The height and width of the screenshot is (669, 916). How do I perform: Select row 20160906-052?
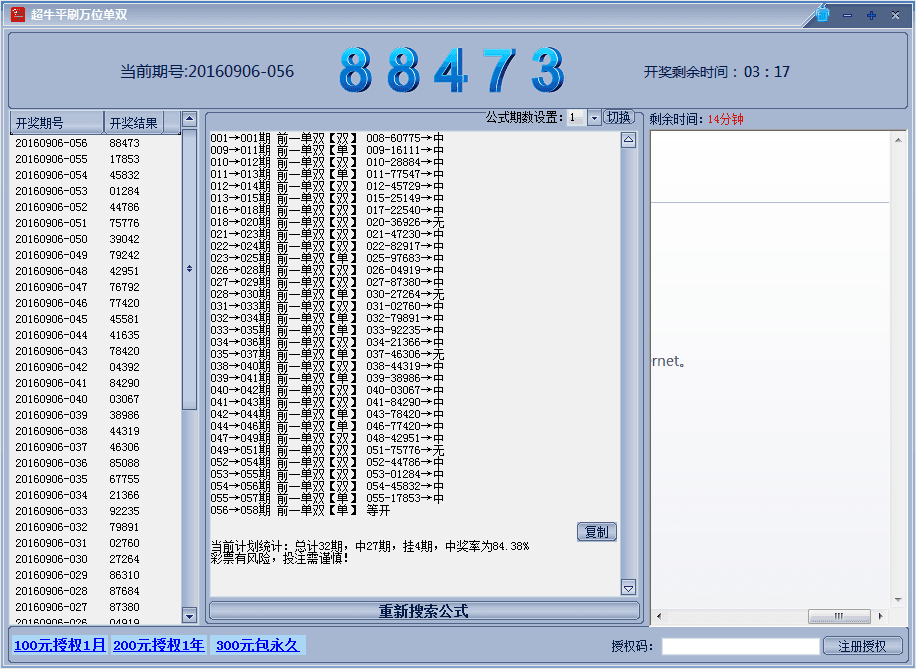click(x=95, y=207)
